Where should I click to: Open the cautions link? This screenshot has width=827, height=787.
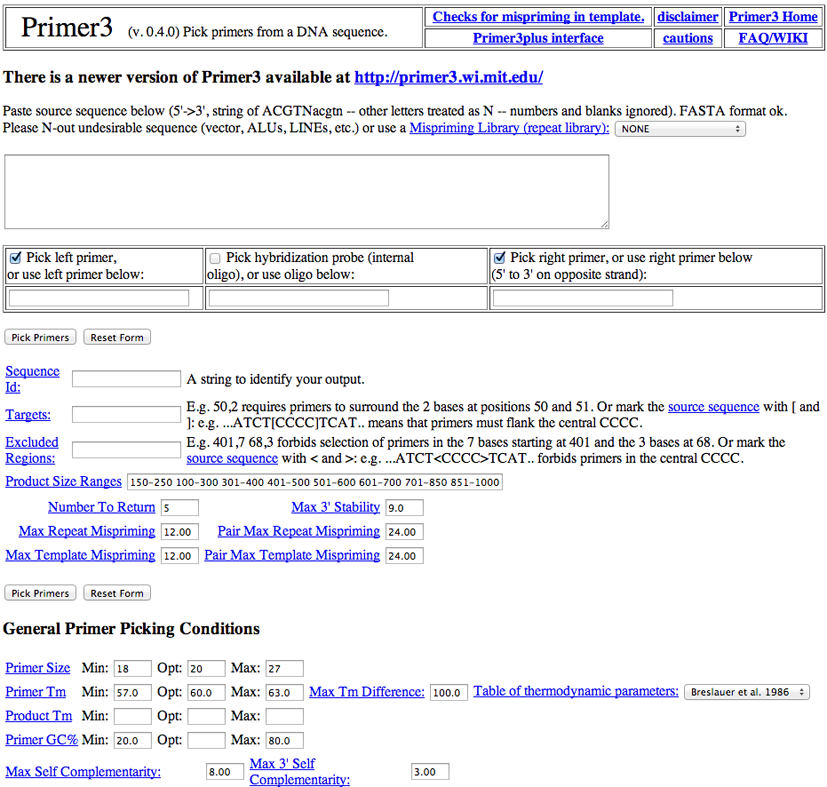point(688,39)
